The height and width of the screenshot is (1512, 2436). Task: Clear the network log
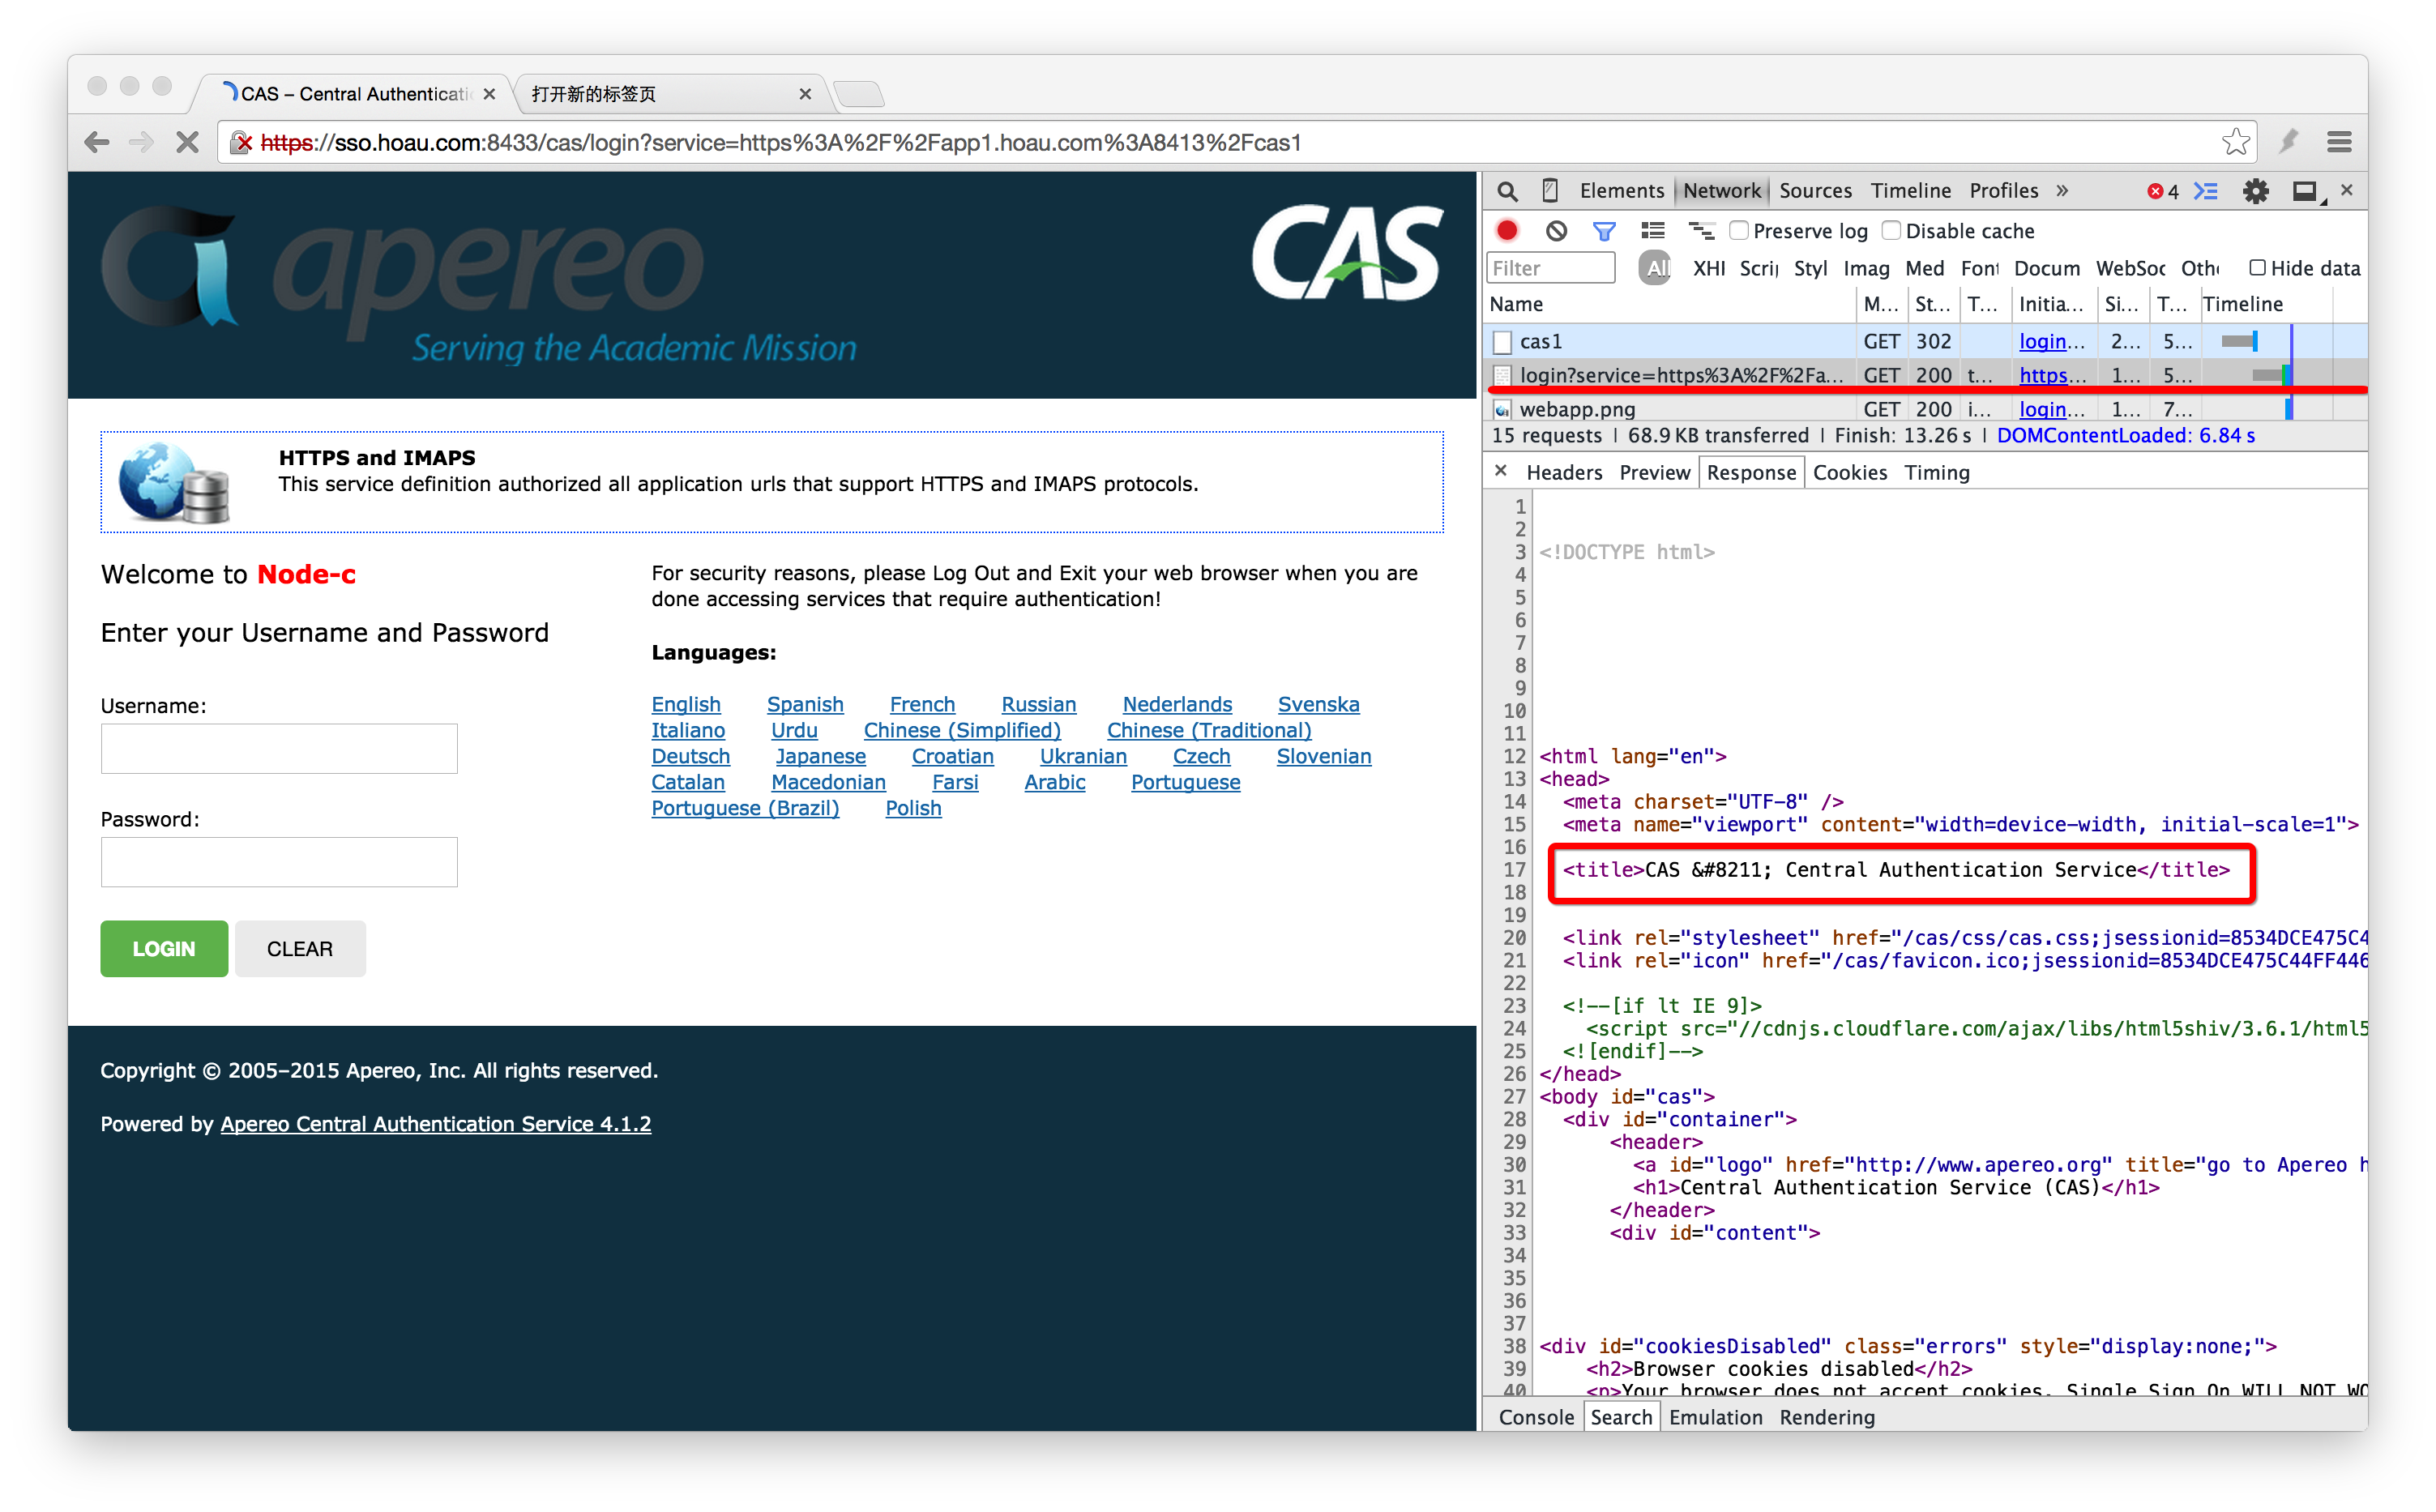[x=1556, y=231]
